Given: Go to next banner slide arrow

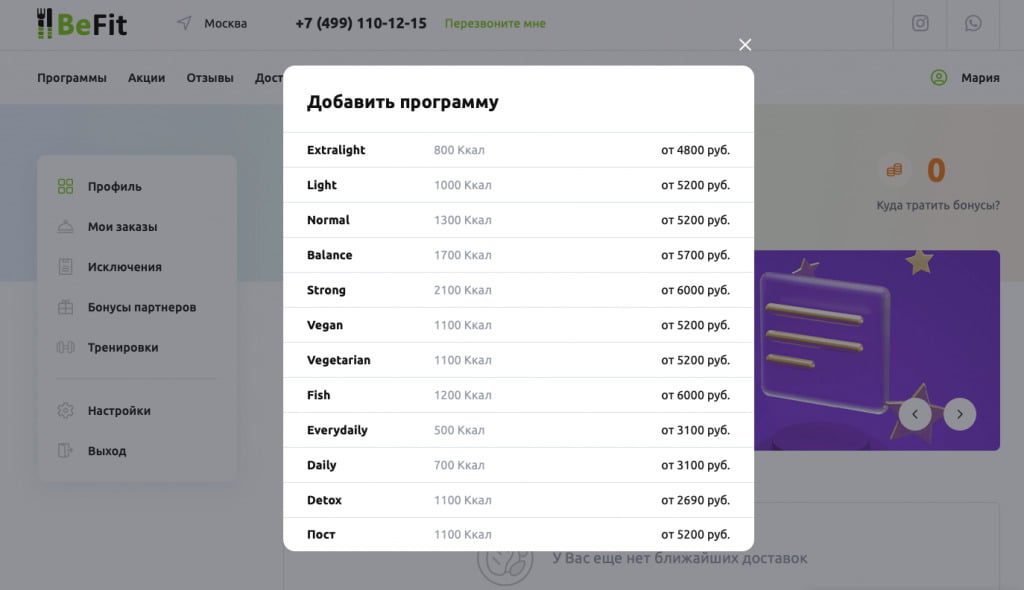Looking at the screenshot, I should (960, 414).
